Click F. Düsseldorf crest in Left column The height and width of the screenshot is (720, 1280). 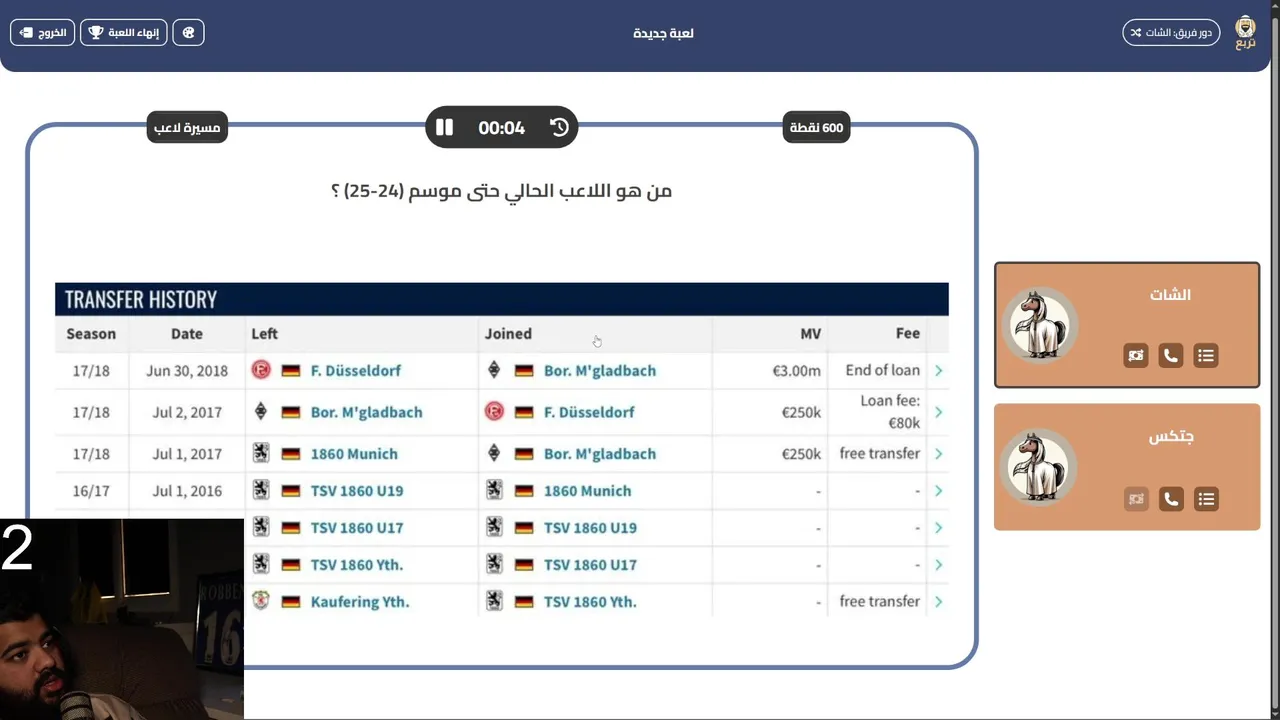click(261, 370)
